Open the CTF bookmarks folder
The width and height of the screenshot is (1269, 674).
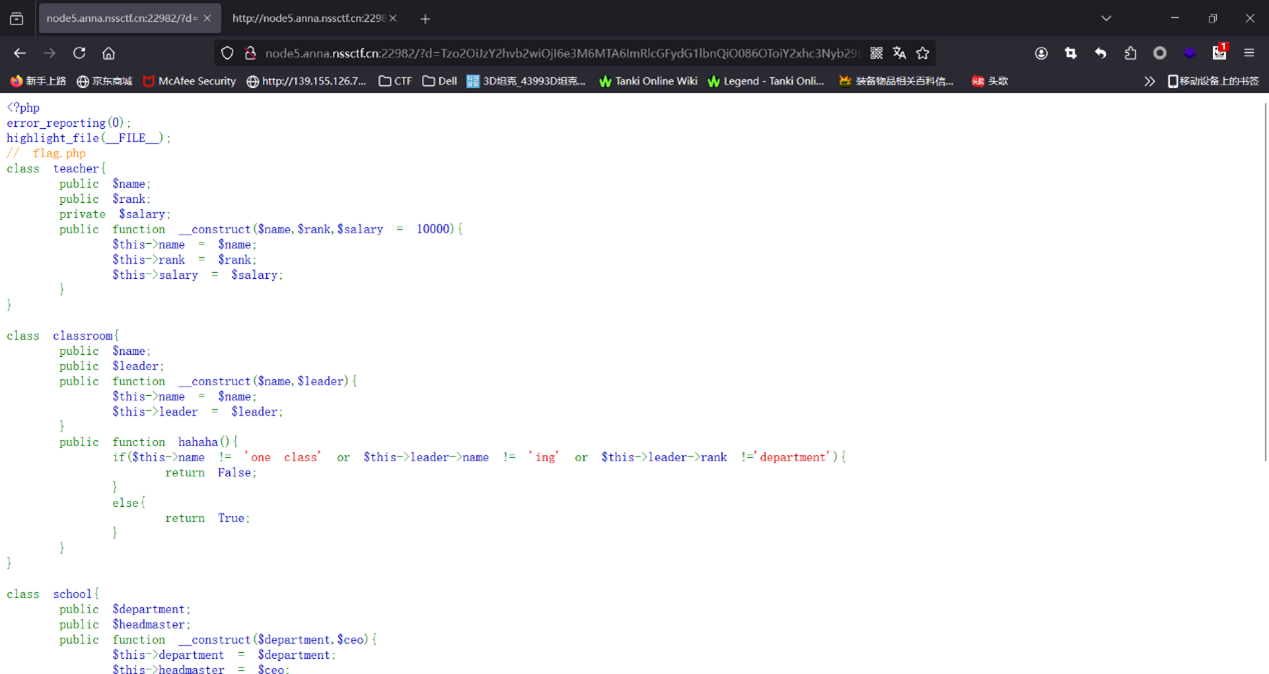pyautogui.click(x=395, y=81)
